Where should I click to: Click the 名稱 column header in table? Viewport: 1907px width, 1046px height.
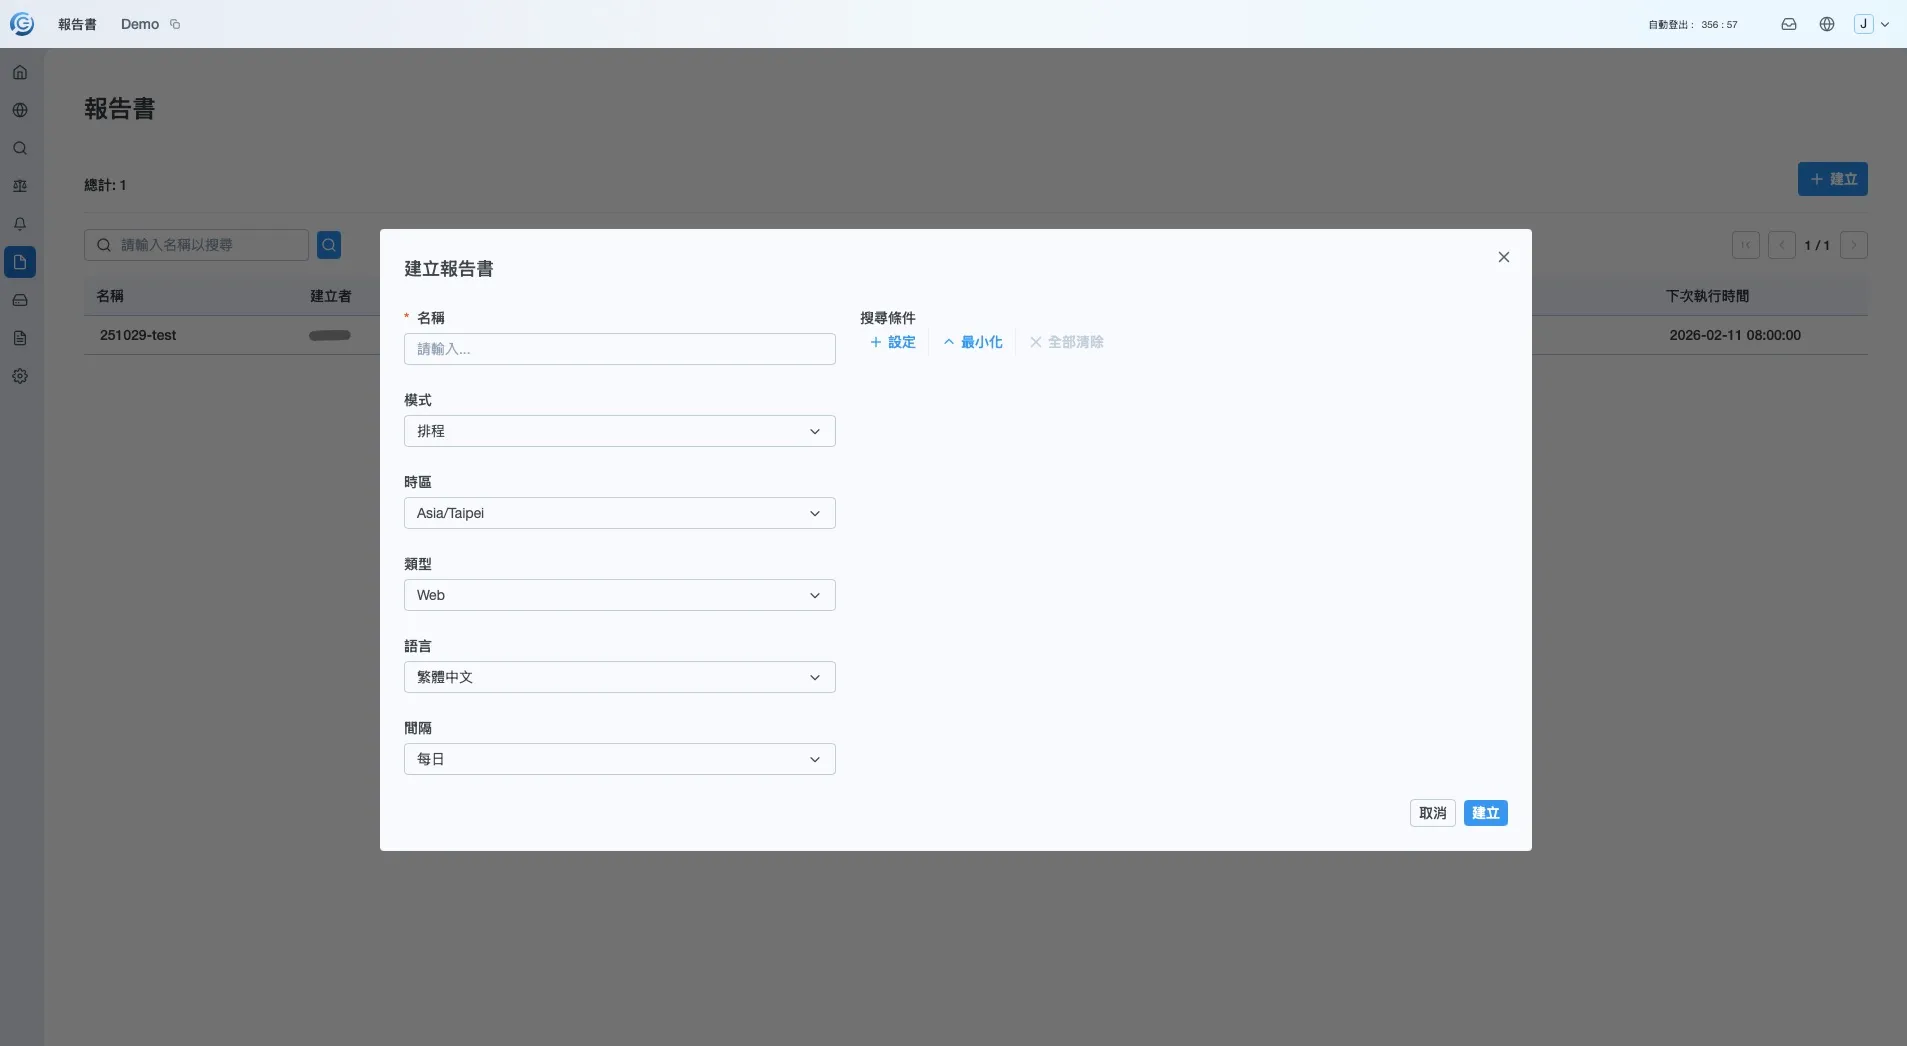110,296
